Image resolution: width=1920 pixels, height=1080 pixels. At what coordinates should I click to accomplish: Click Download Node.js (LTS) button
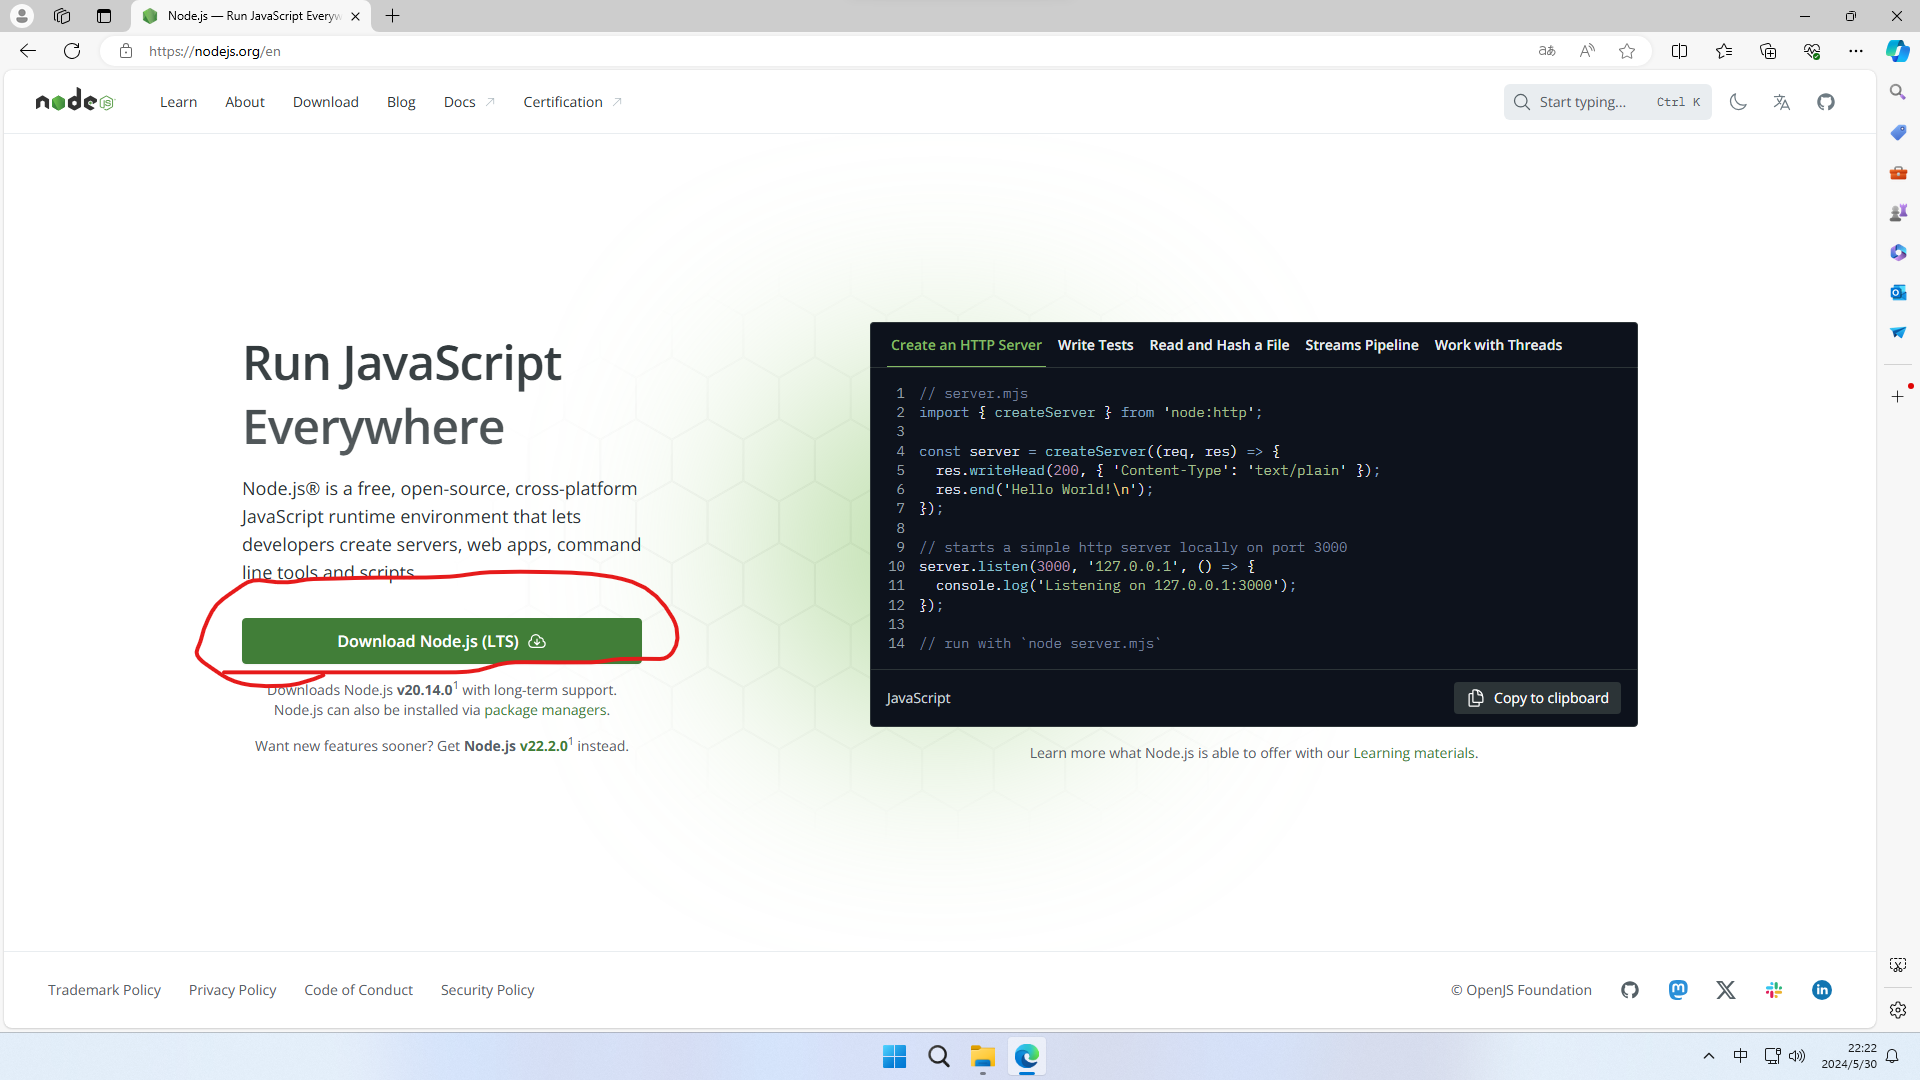(x=441, y=641)
